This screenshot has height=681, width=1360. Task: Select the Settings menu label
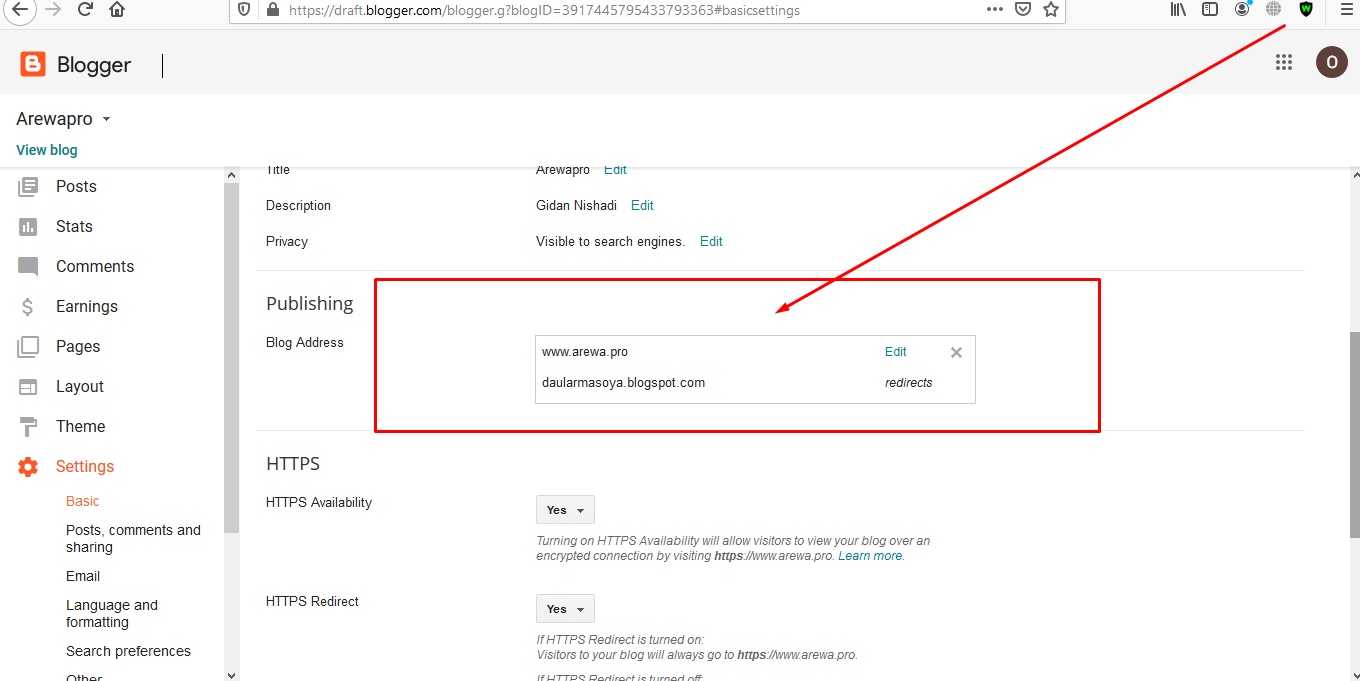coord(85,466)
